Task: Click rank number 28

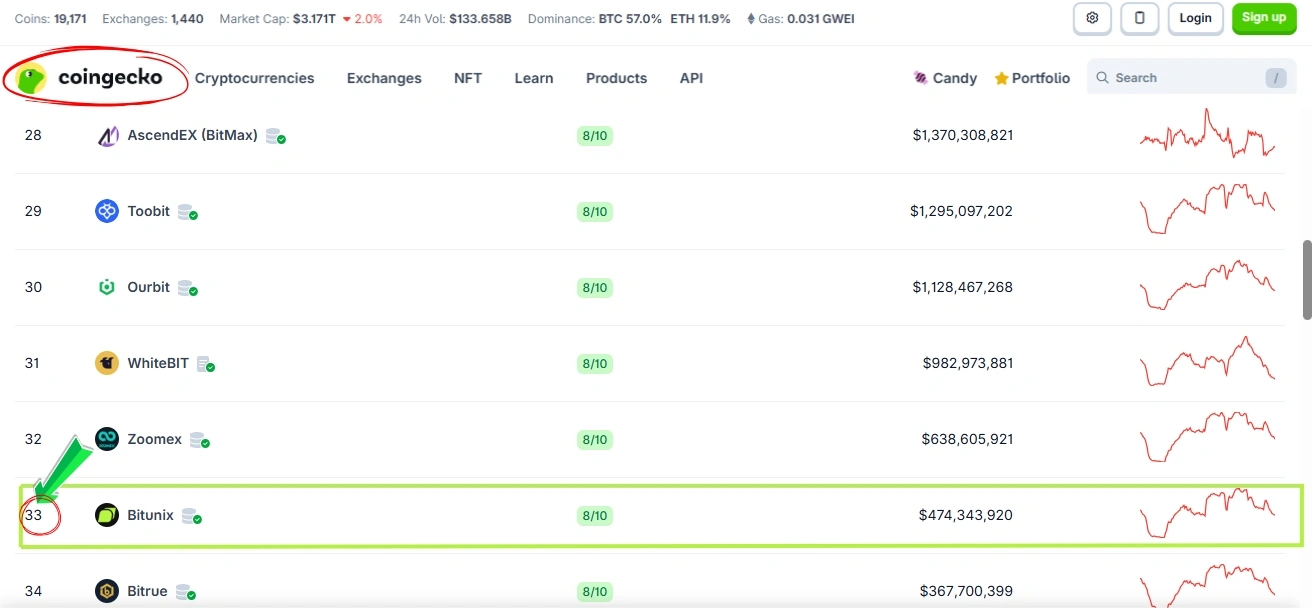Action: pos(33,135)
